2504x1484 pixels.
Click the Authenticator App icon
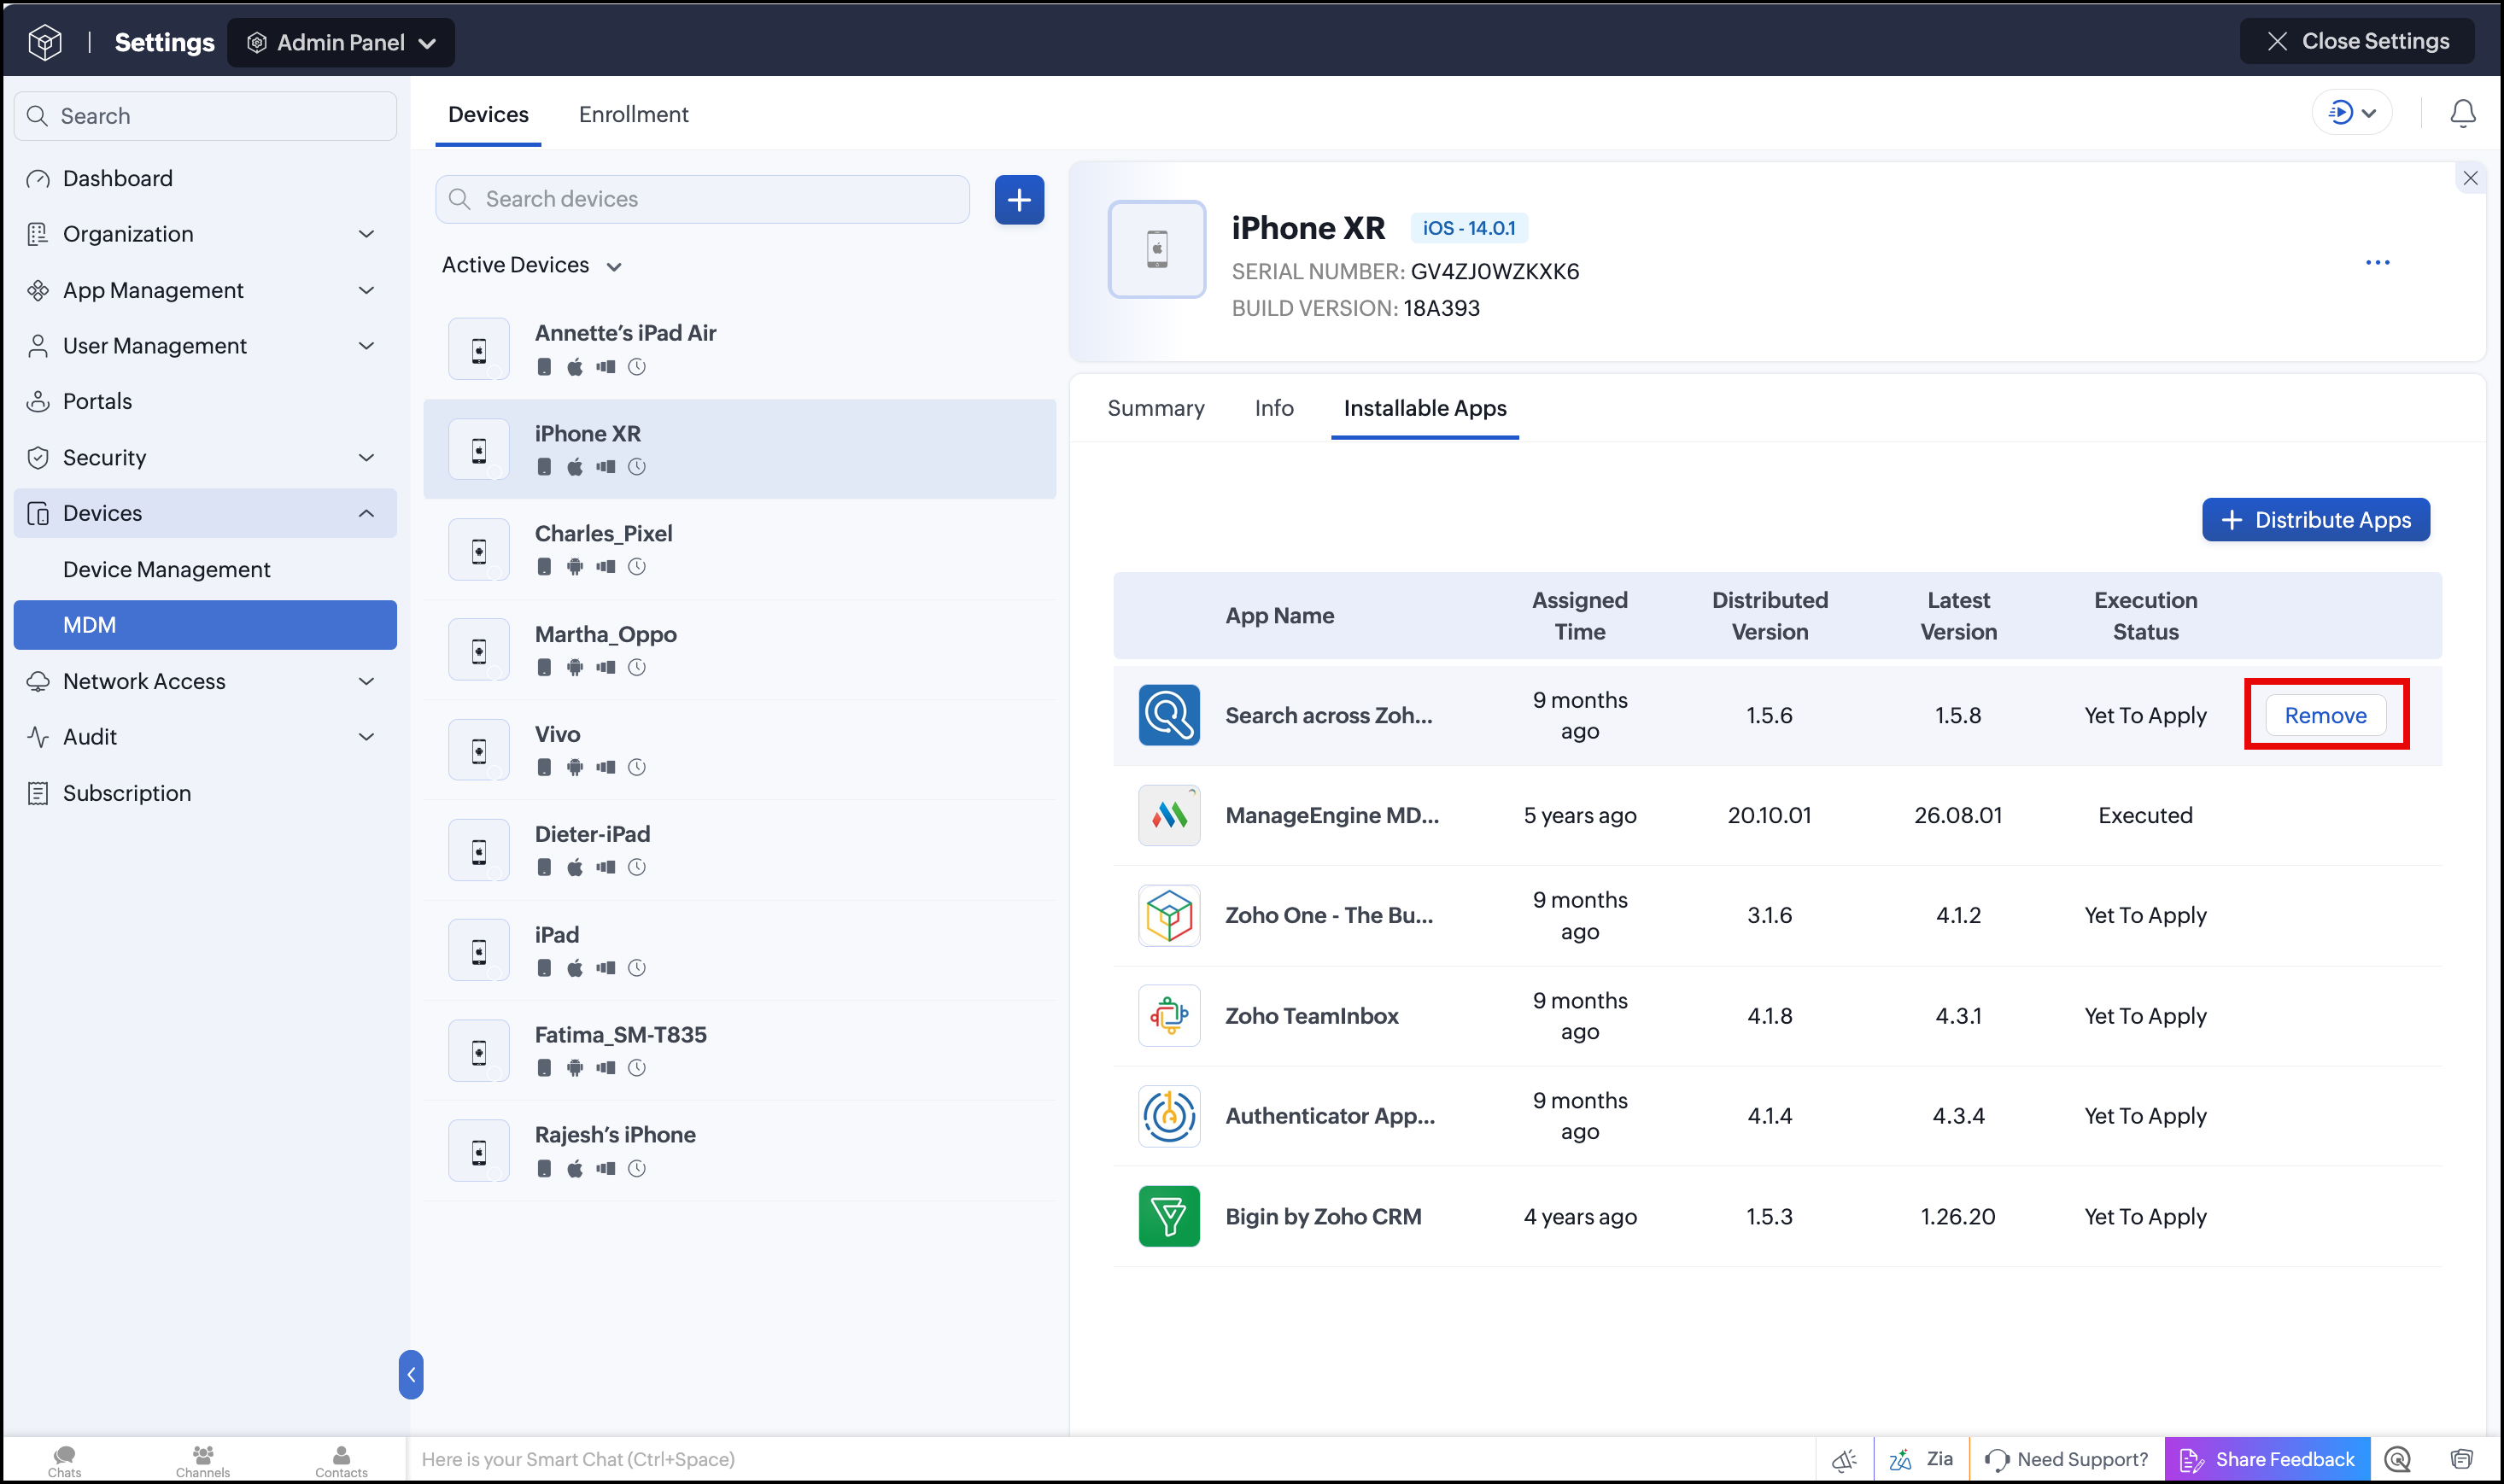click(x=1169, y=1116)
